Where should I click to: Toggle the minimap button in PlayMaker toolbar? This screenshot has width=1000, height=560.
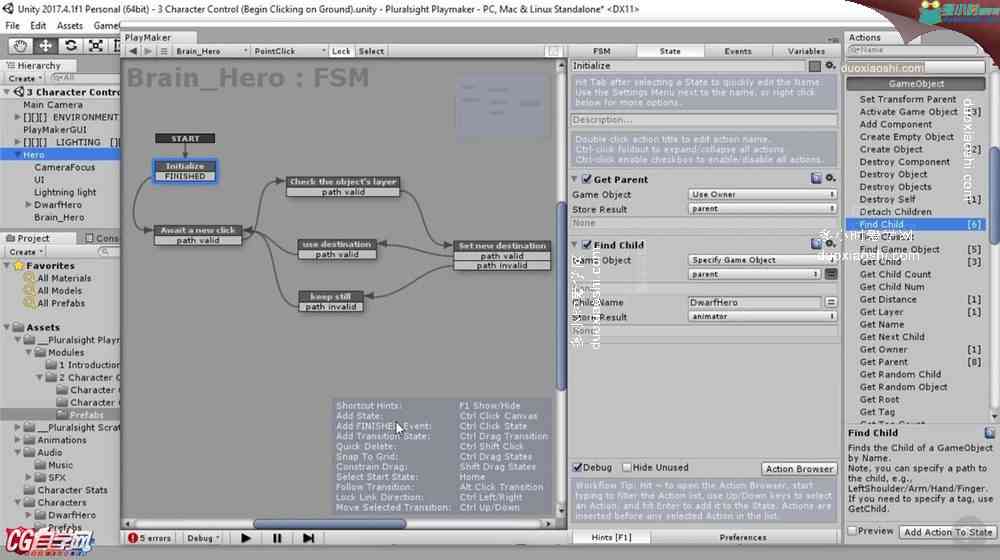[554, 51]
